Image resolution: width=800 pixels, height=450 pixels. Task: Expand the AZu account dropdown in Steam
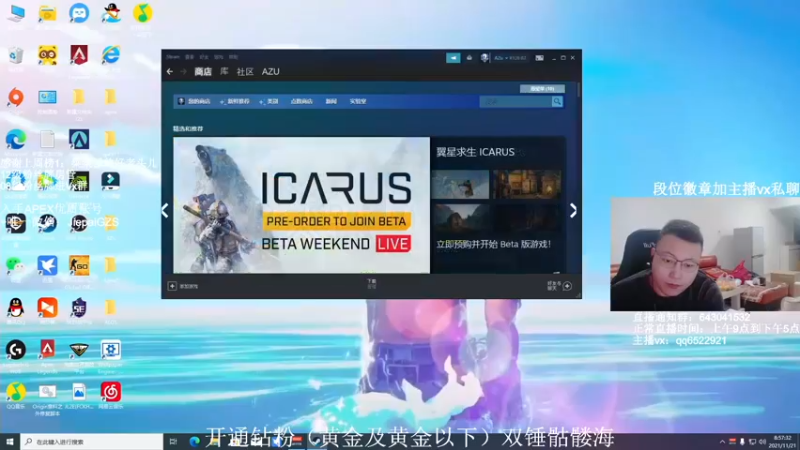pos(510,58)
